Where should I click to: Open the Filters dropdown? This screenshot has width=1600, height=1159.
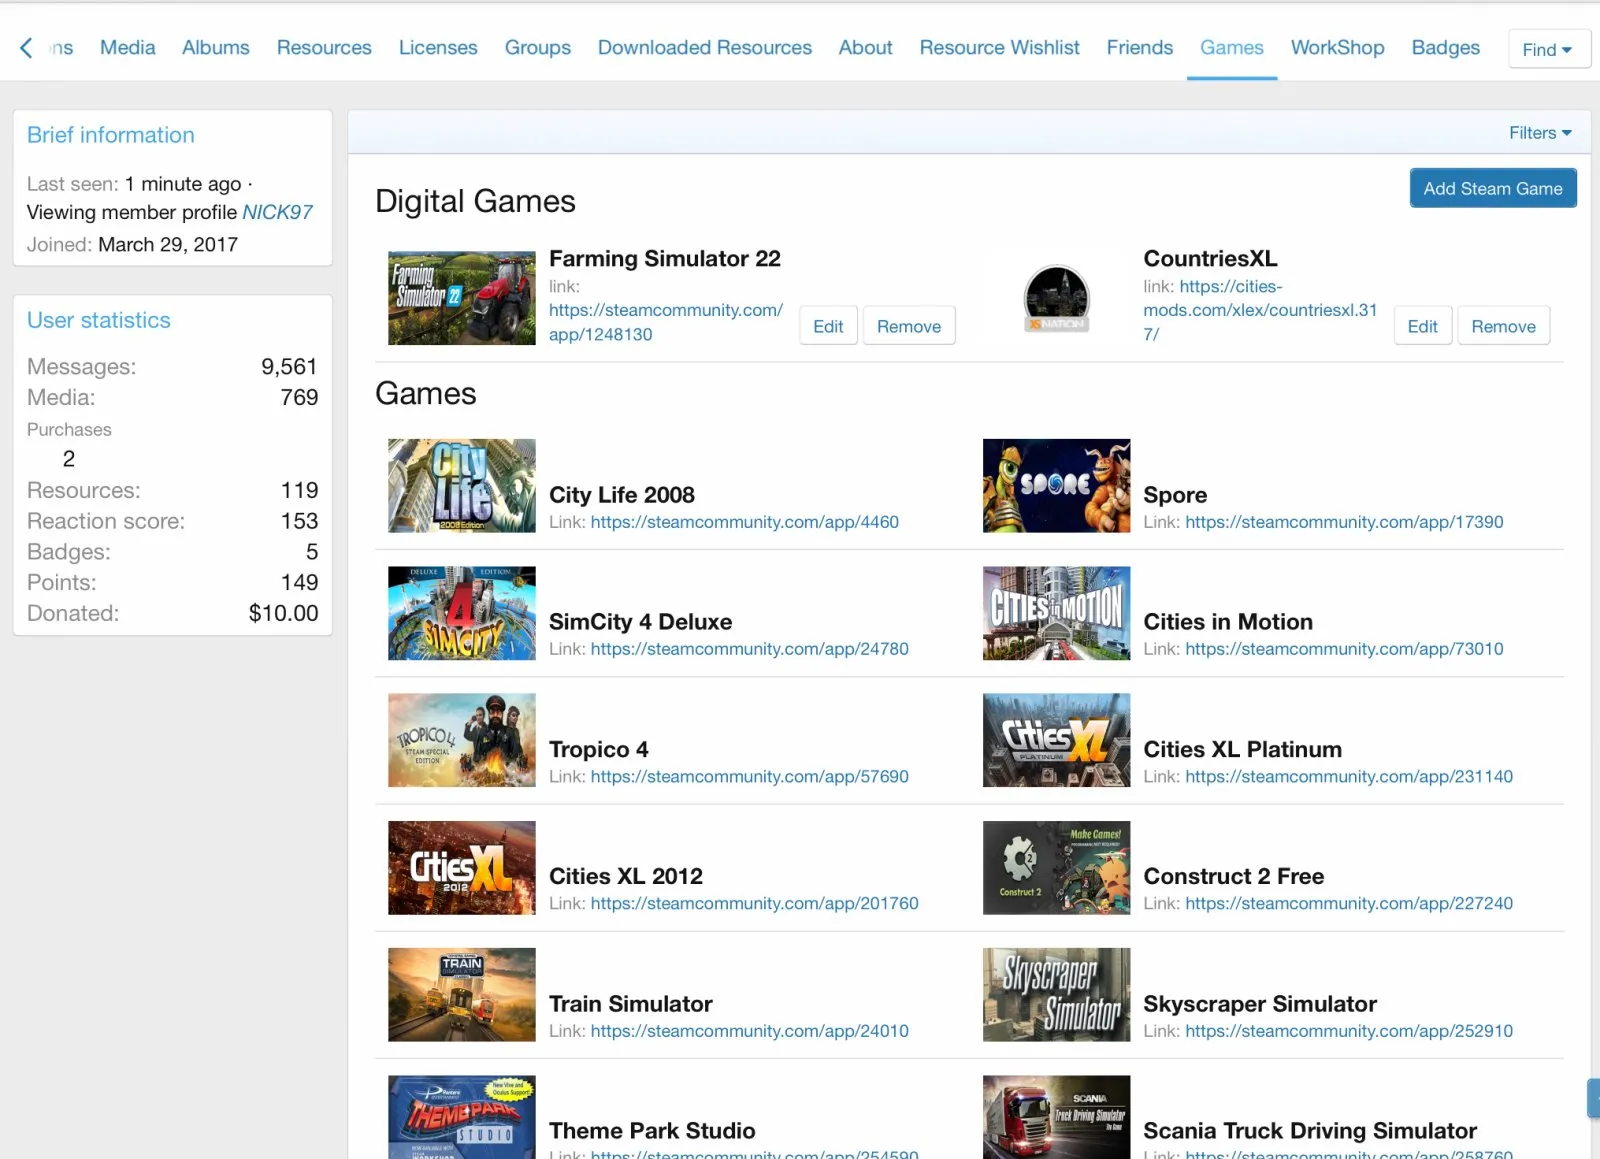click(x=1540, y=133)
